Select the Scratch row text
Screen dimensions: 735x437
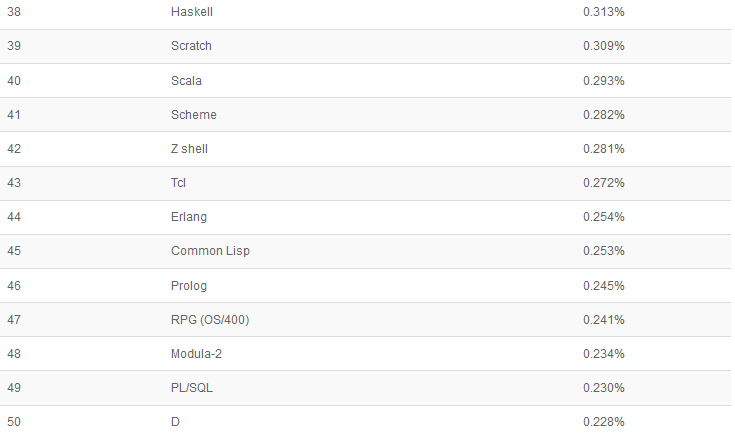(191, 46)
